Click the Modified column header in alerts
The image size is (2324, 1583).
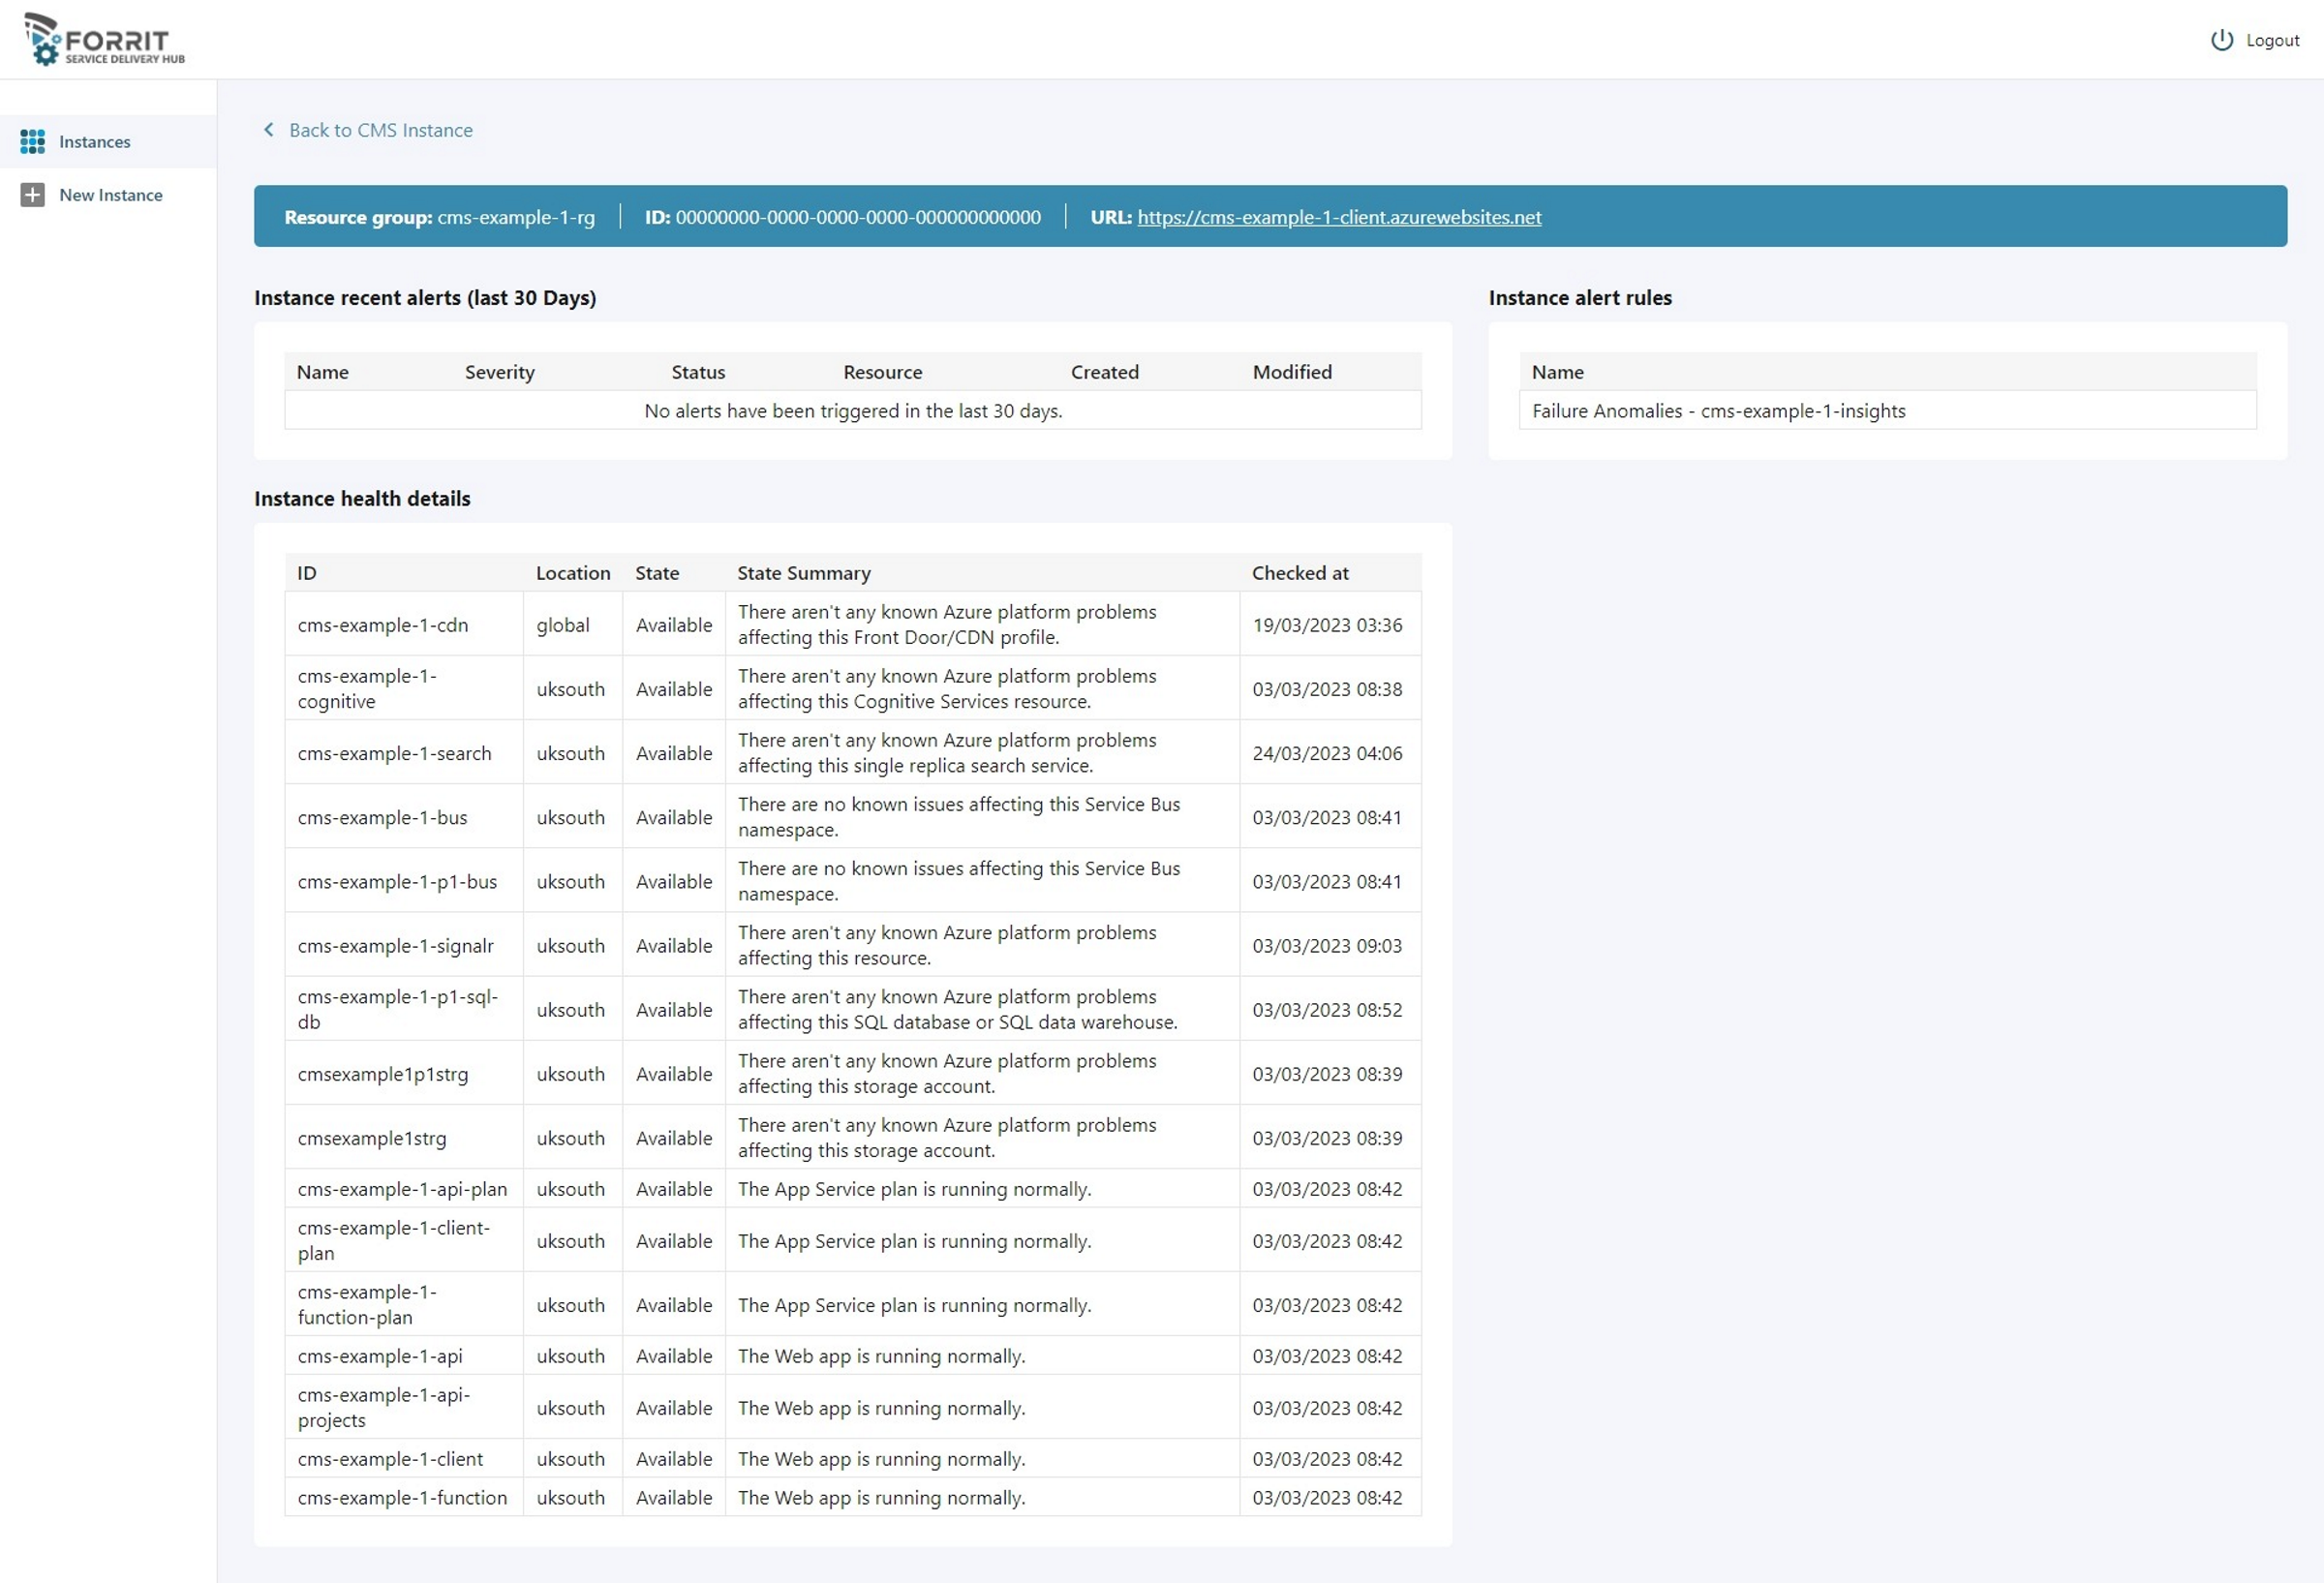coord(1291,372)
